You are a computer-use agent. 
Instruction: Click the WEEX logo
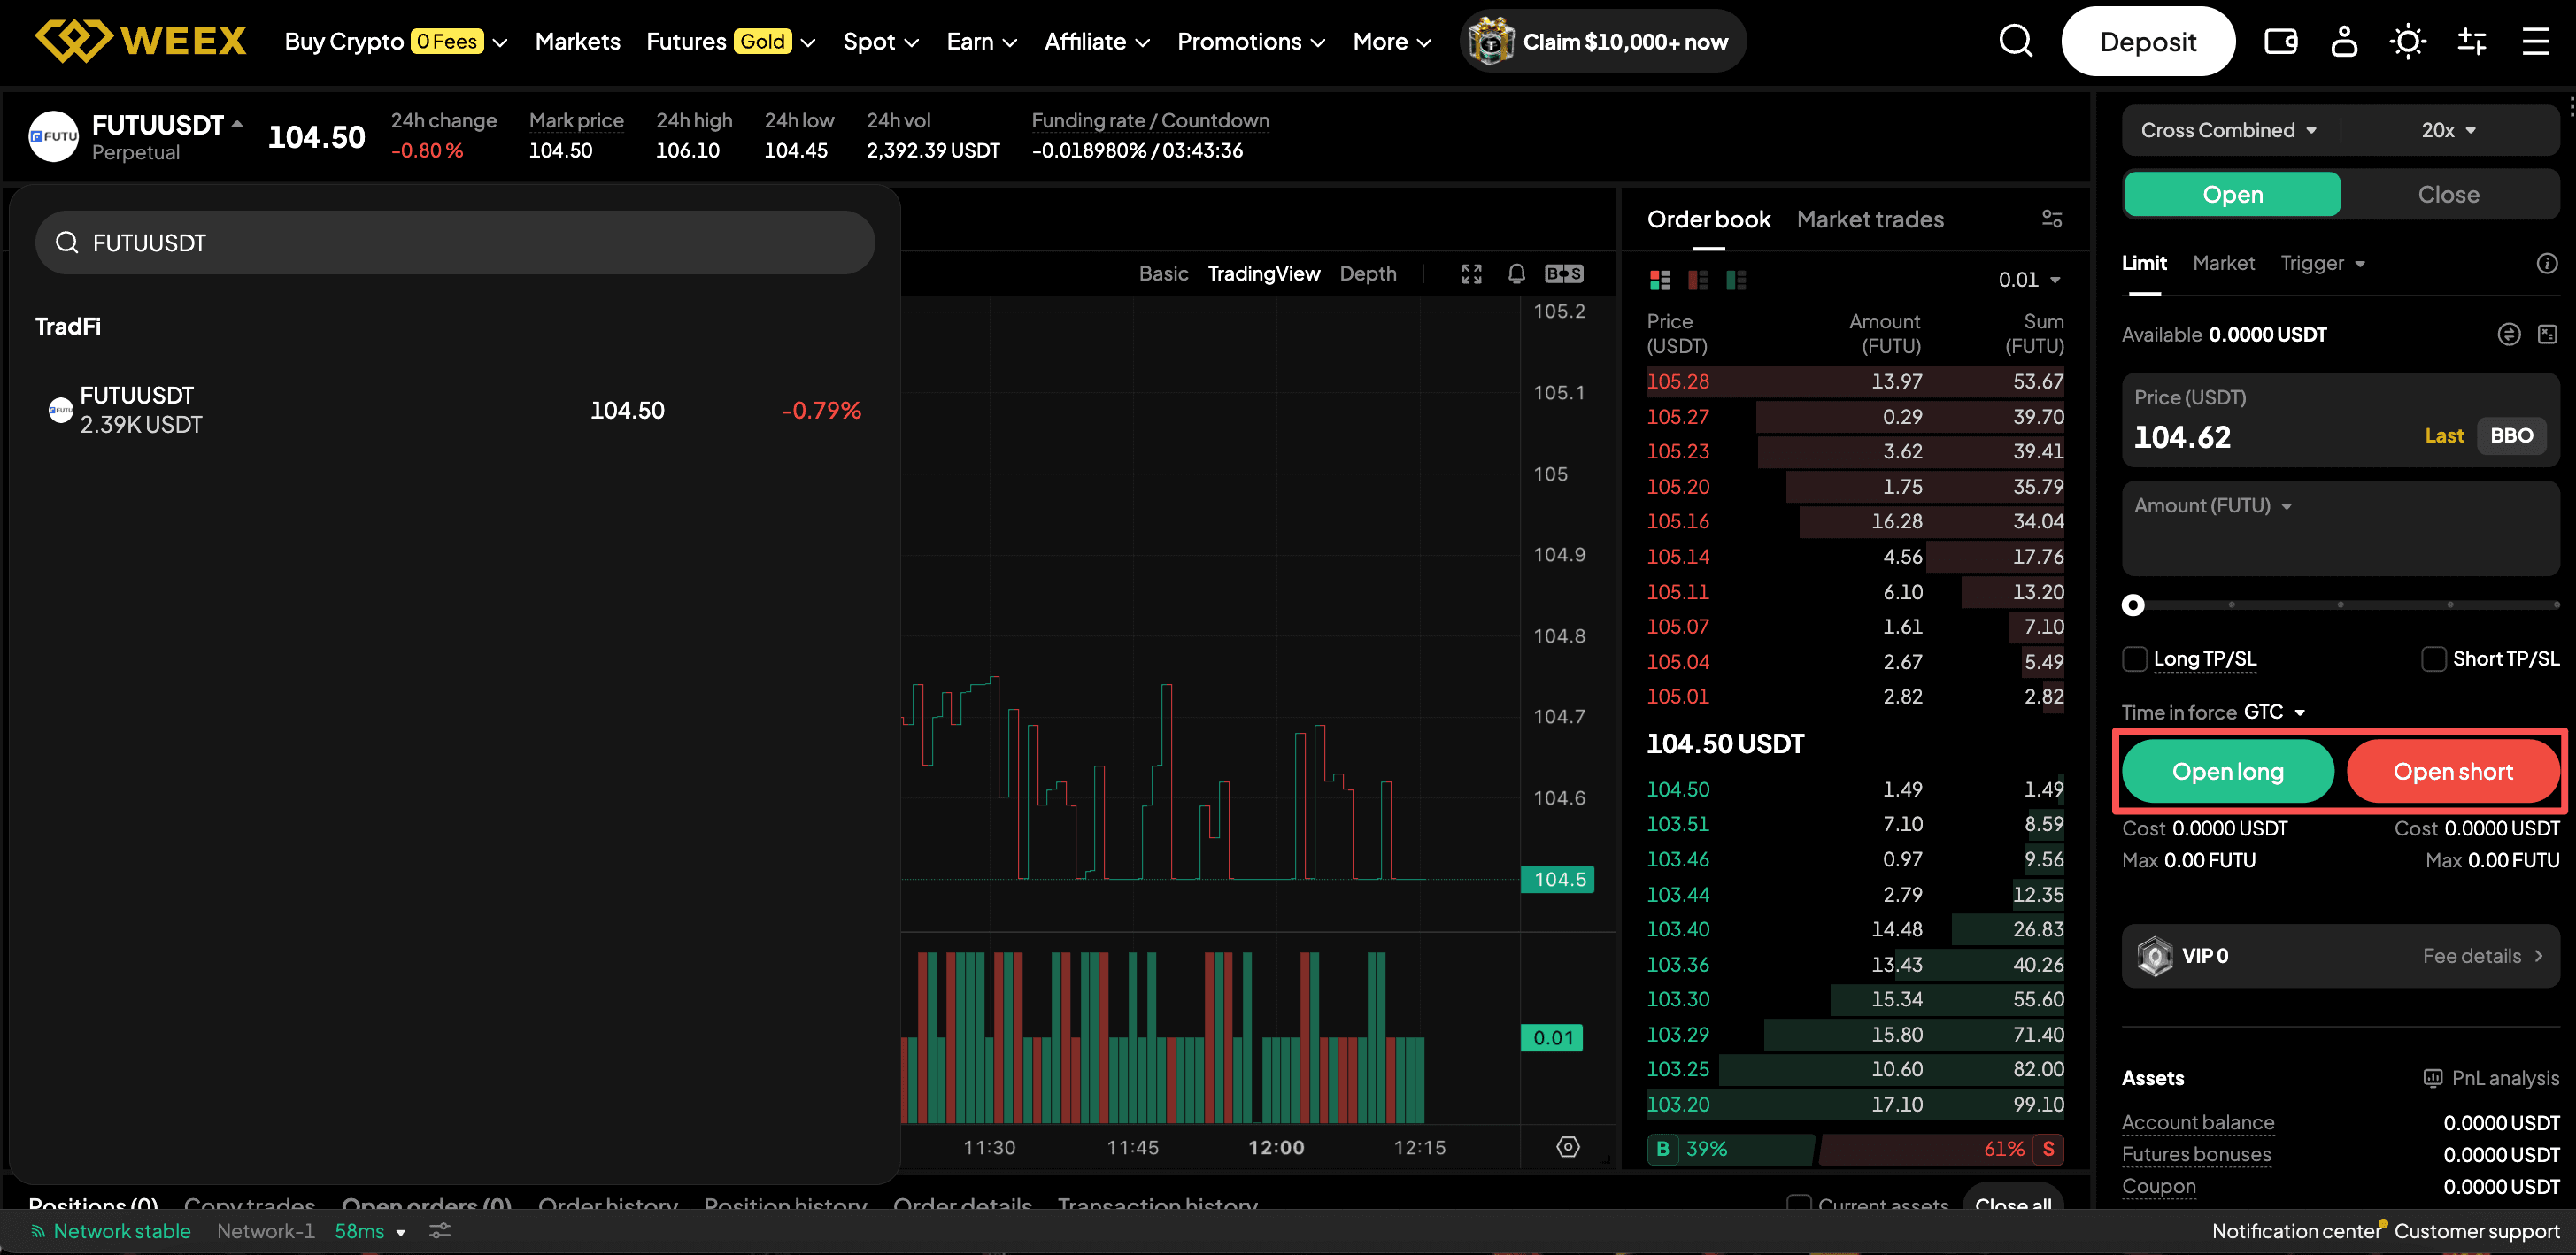tap(140, 41)
